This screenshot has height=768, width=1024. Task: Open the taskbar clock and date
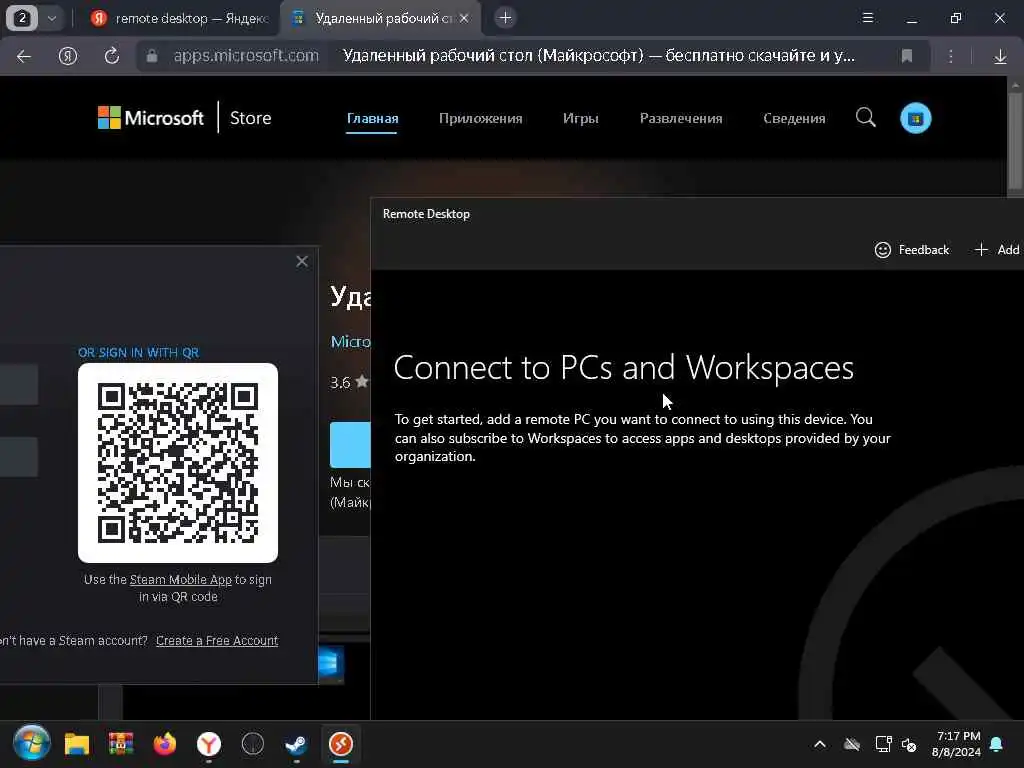click(956, 744)
